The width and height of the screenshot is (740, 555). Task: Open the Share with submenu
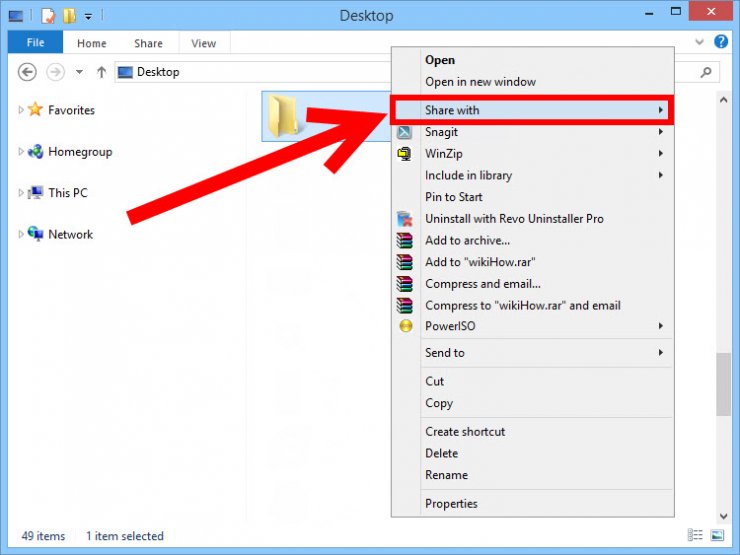[x=532, y=110]
